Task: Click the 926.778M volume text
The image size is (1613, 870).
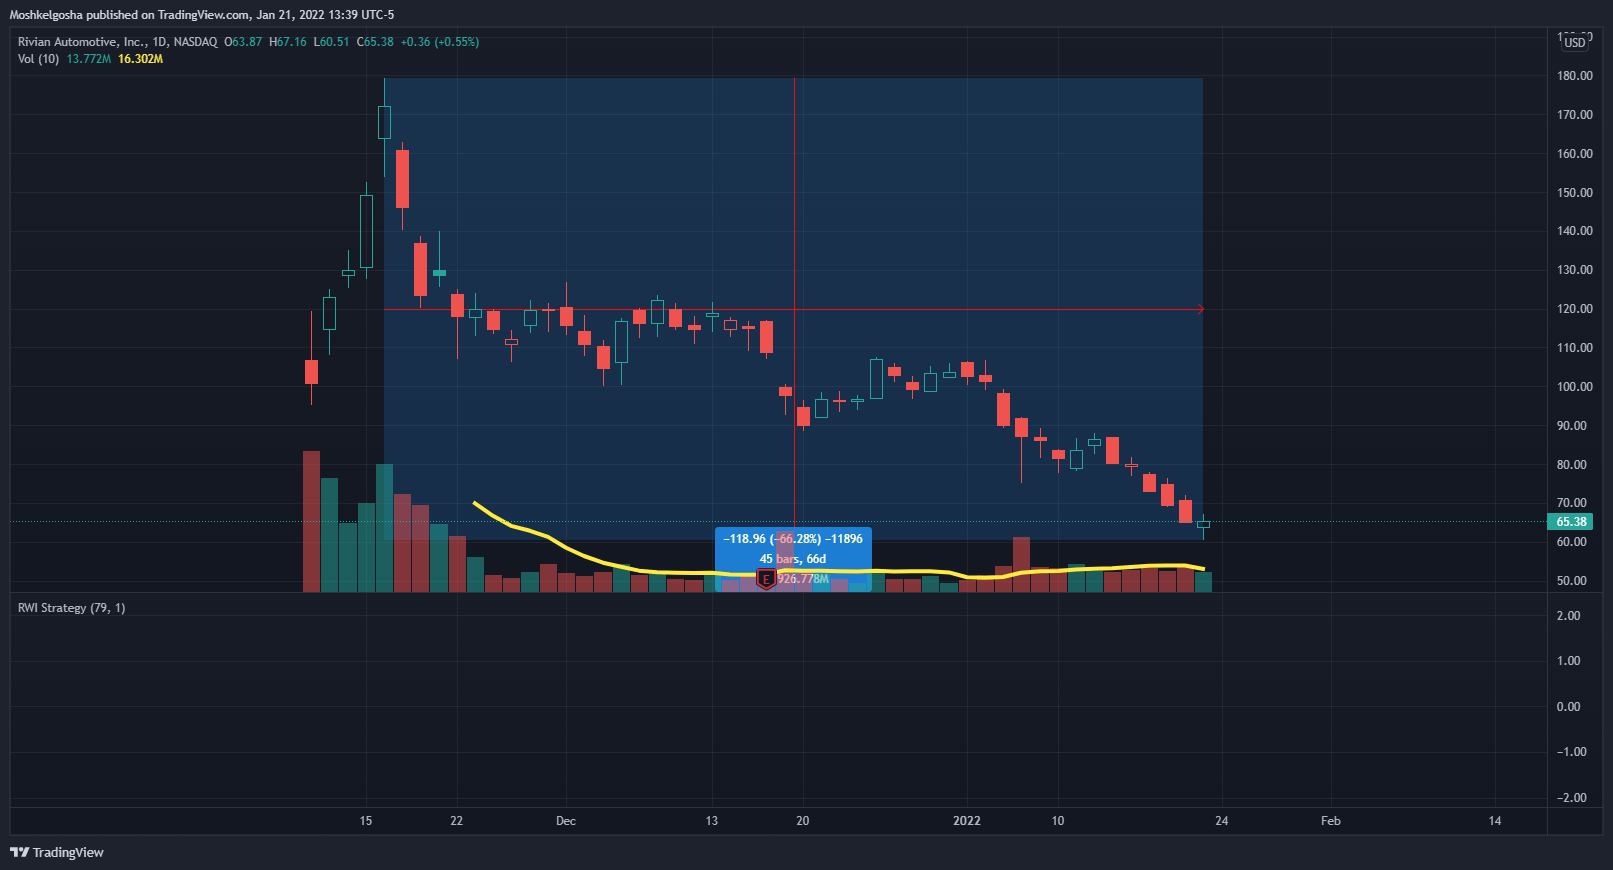Action: tap(803, 579)
